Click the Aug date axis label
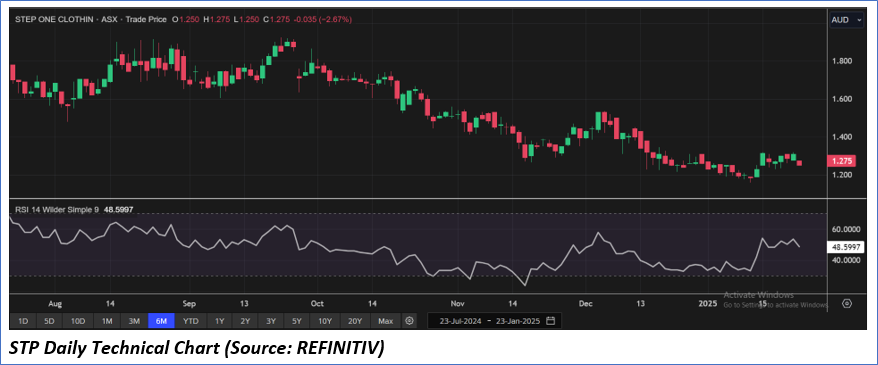Screen dimensions: 878x365 55,304
